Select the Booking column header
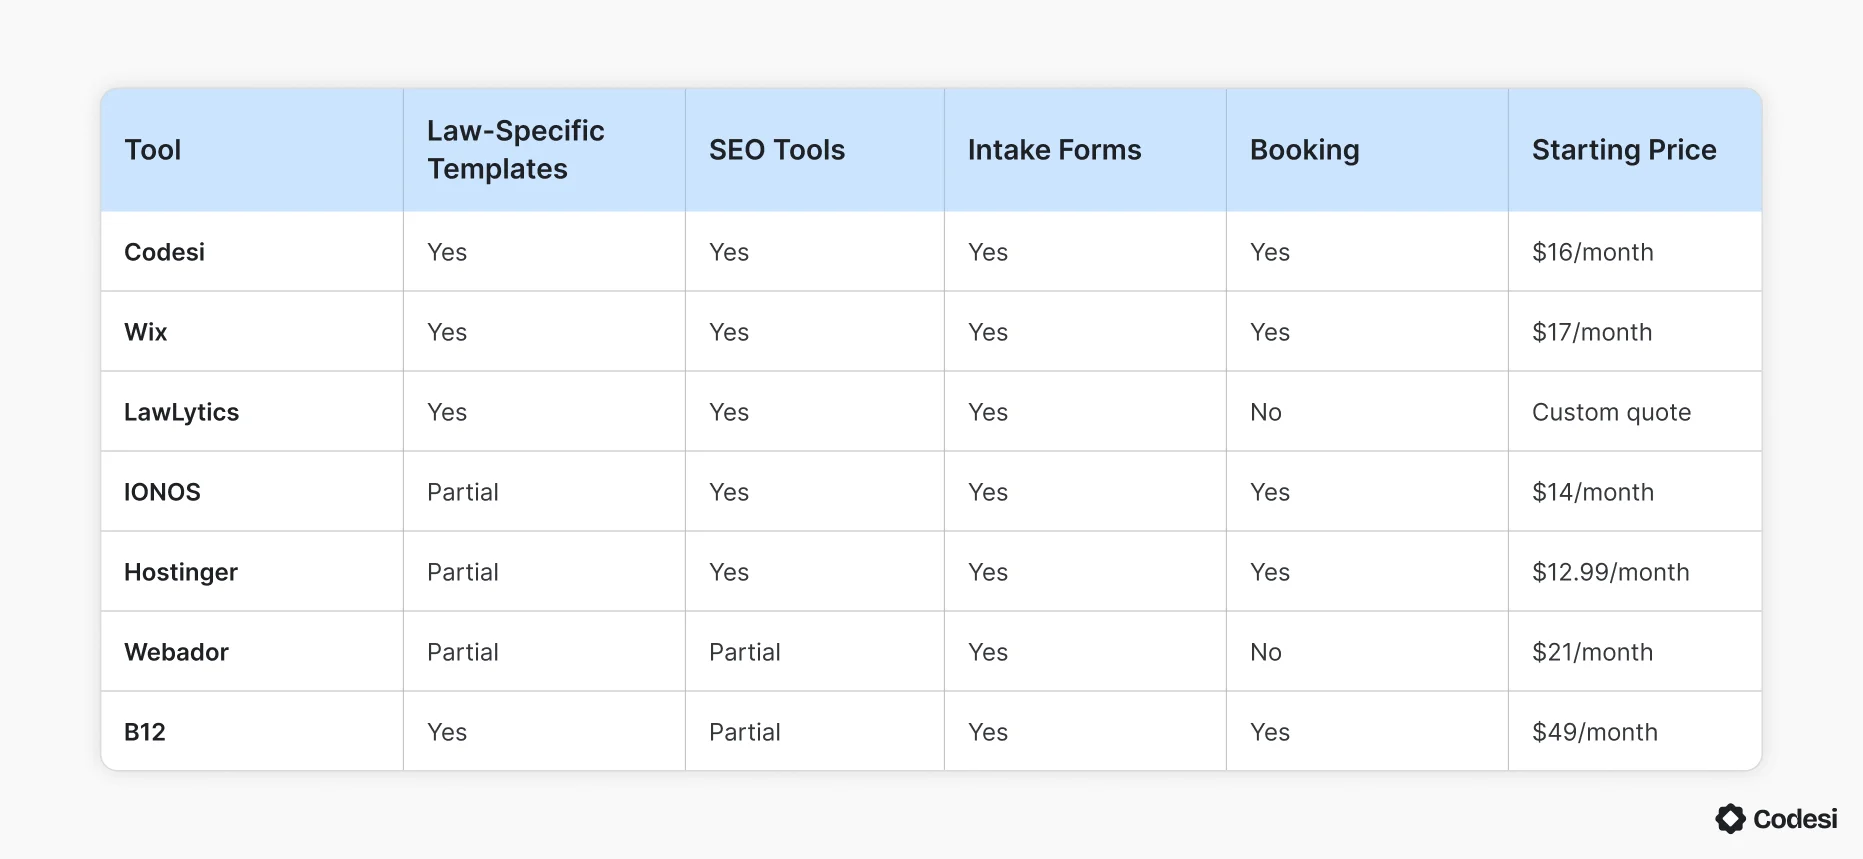The width and height of the screenshot is (1863, 859). point(1304,150)
